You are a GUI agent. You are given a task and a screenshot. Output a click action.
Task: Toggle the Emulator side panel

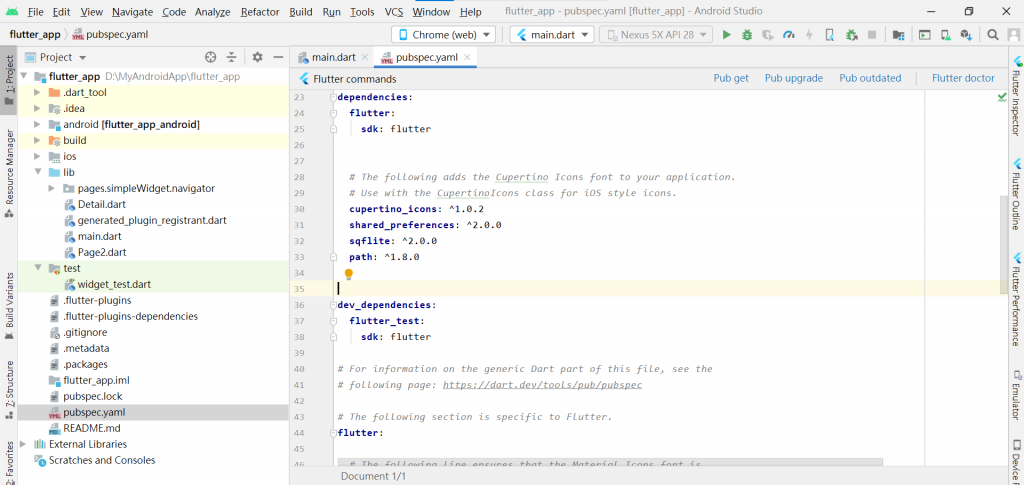click(1016, 395)
